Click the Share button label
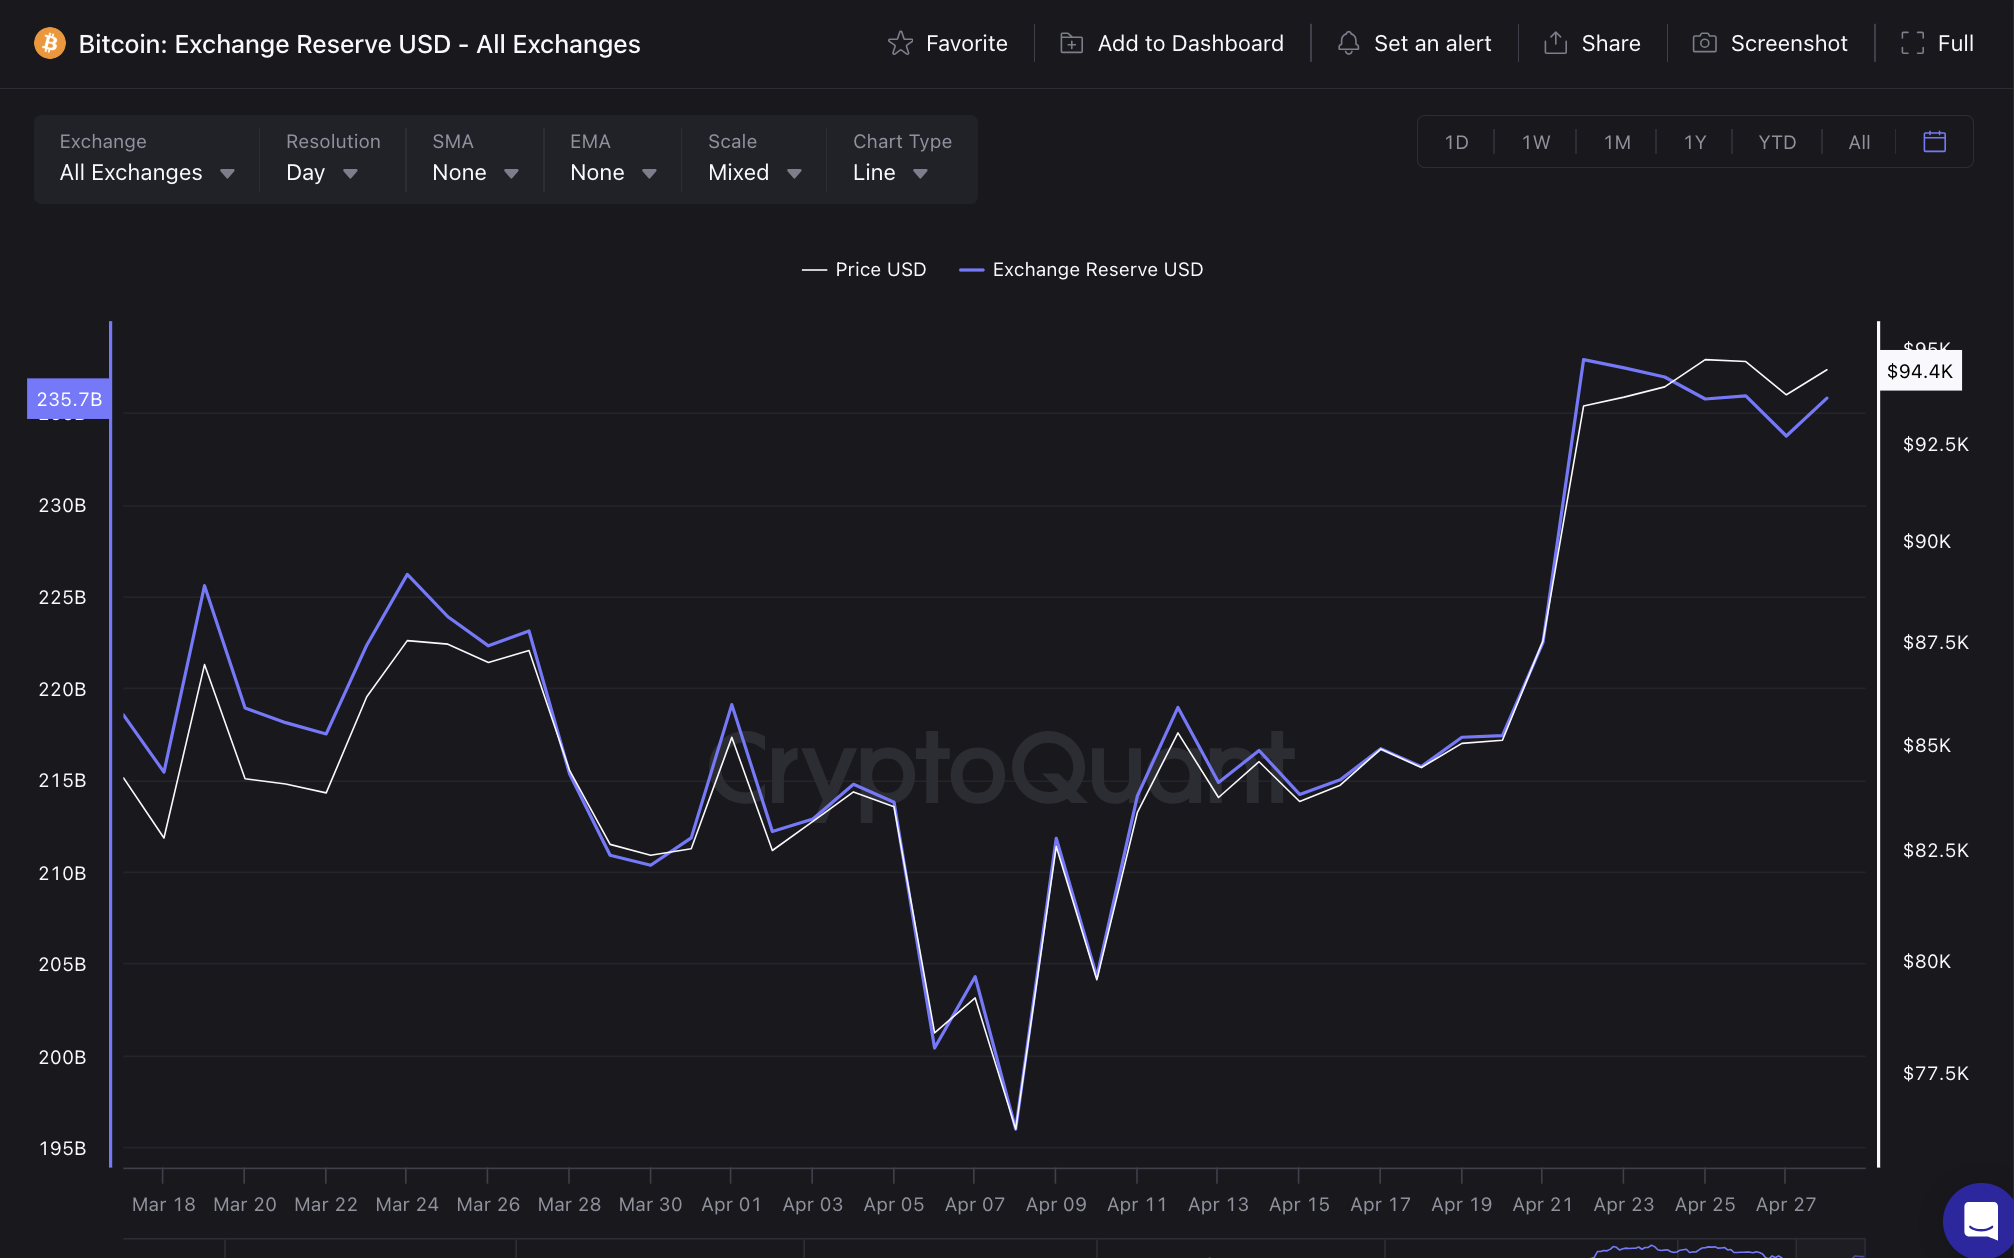2014x1258 pixels. [1610, 43]
